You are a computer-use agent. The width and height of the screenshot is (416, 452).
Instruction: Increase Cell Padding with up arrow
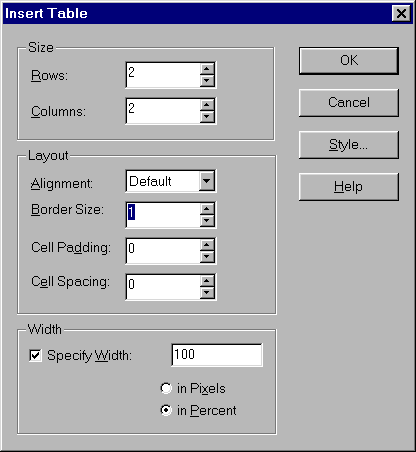tap(207, 245)
